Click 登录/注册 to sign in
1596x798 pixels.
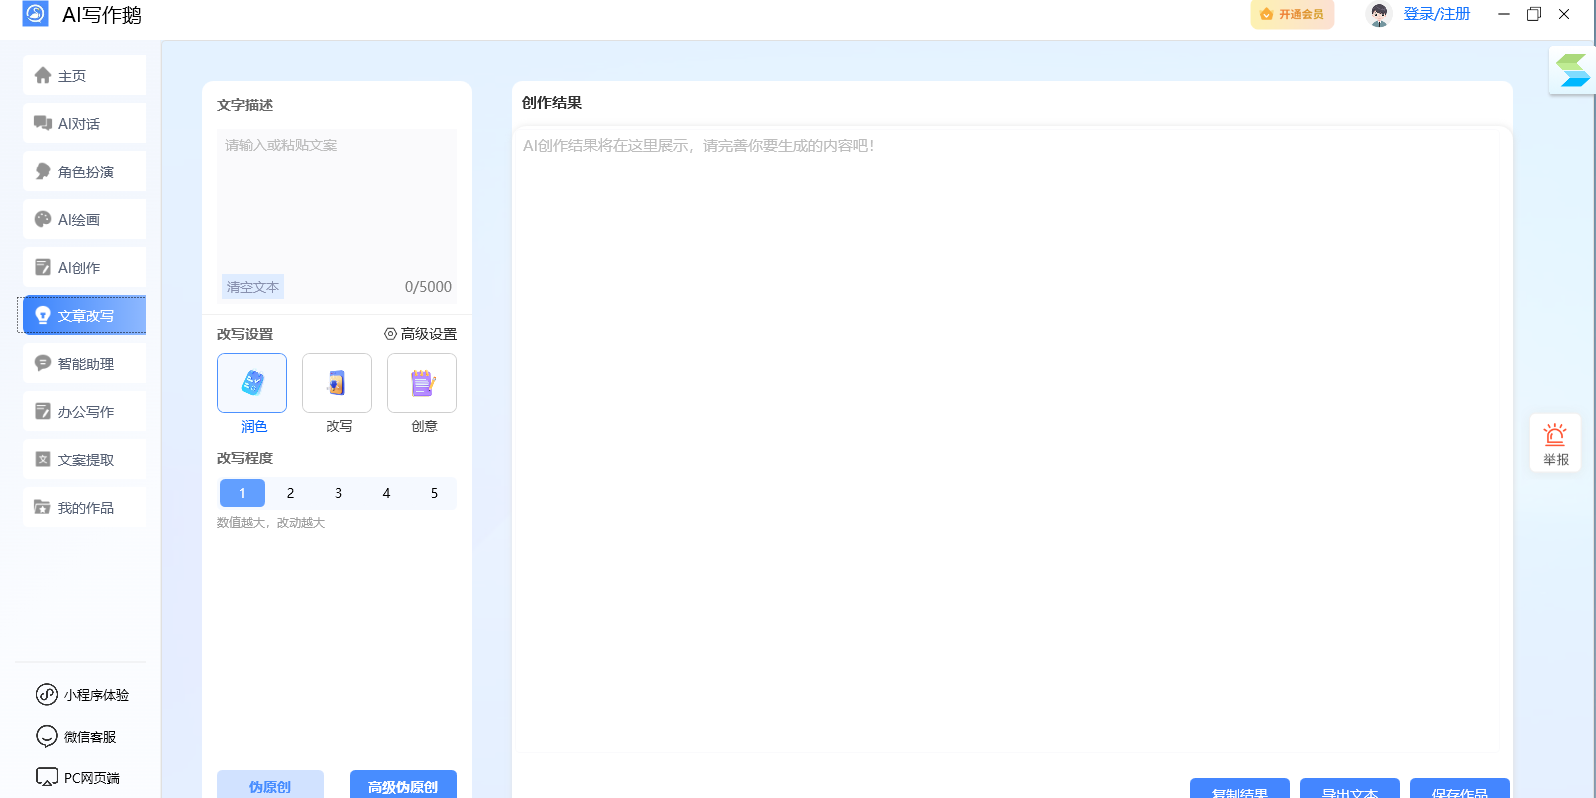click(1437, 14)
